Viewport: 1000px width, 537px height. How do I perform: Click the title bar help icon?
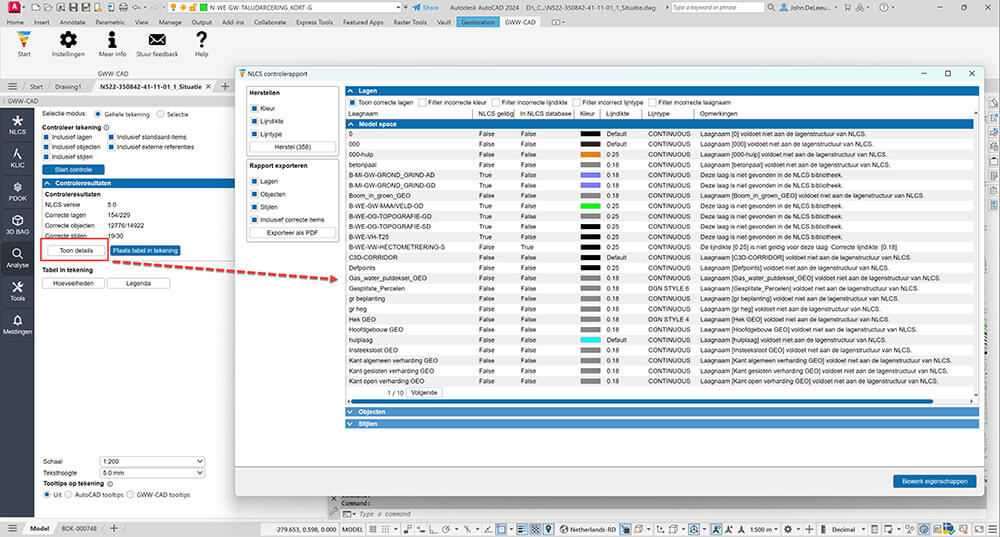(883, 7)
